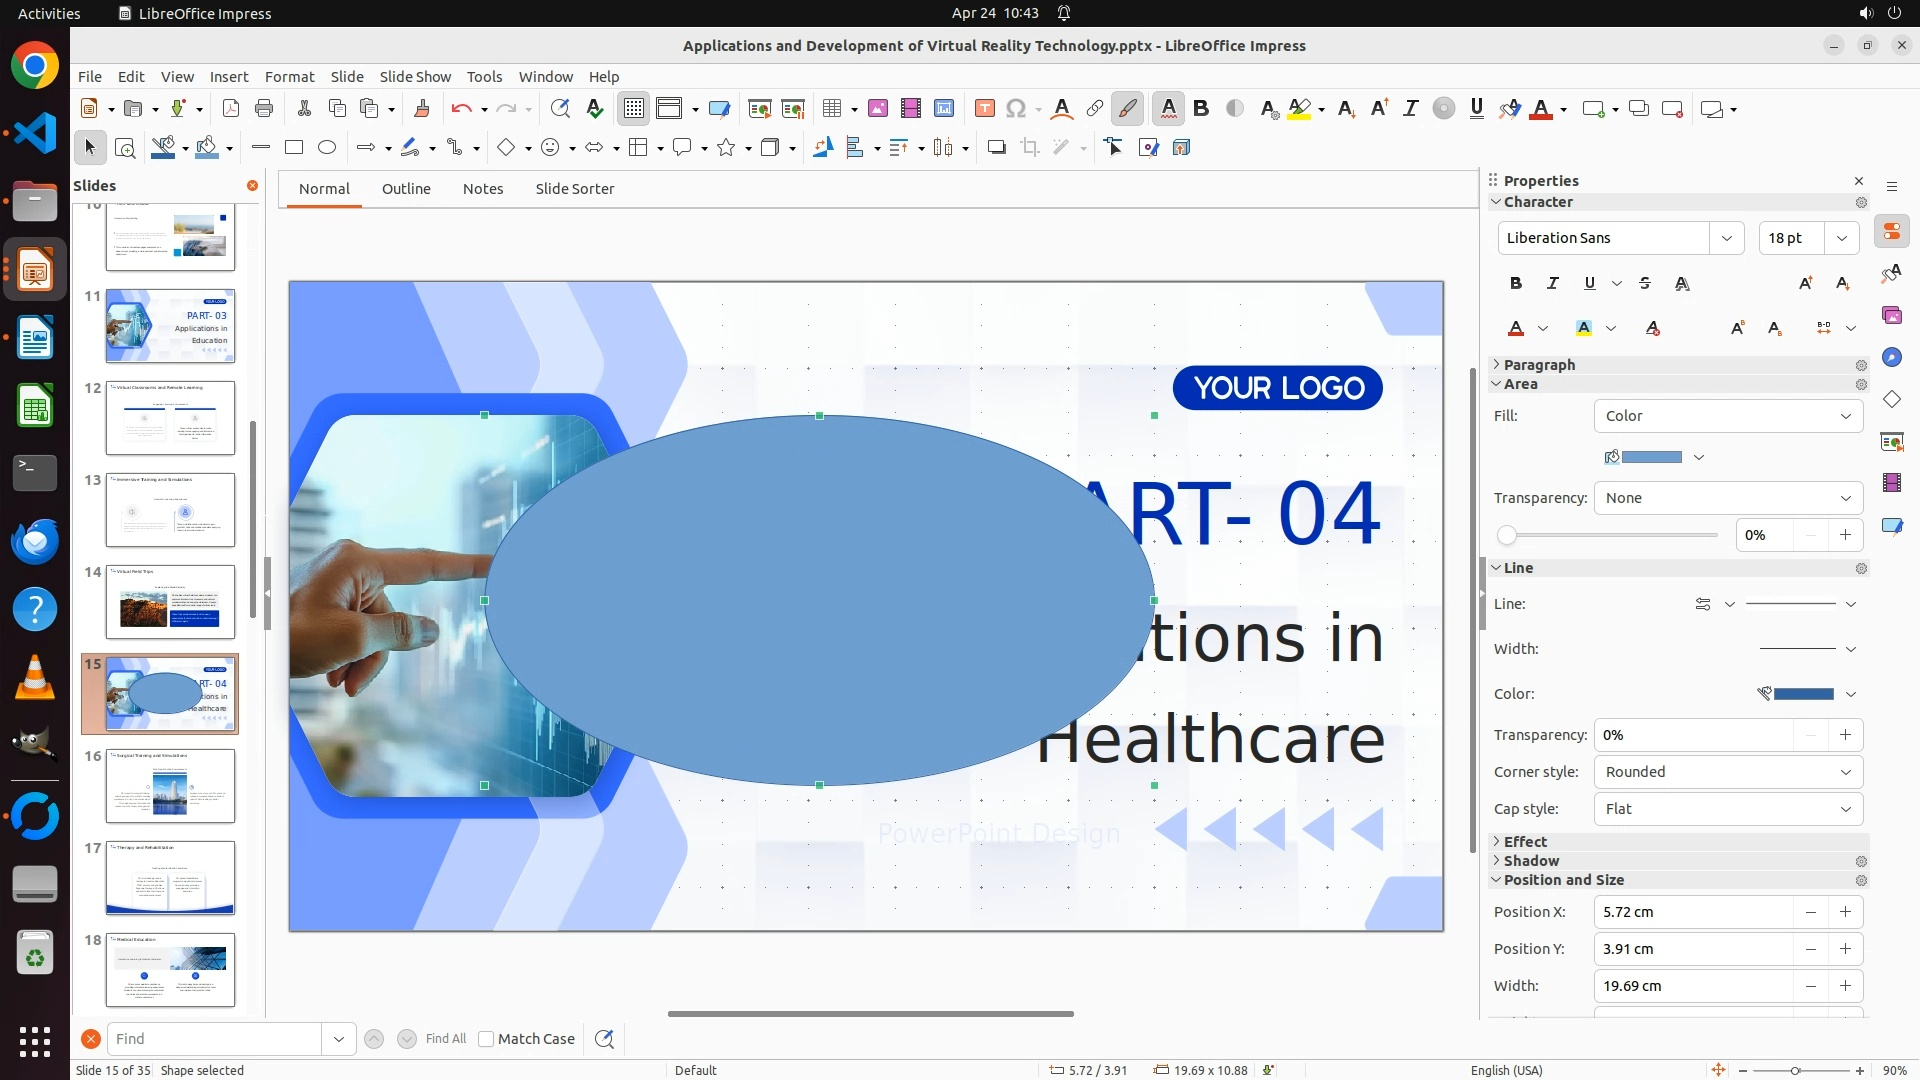
Task: Toggle Display Grid toolbar icon
Action: 634,109
